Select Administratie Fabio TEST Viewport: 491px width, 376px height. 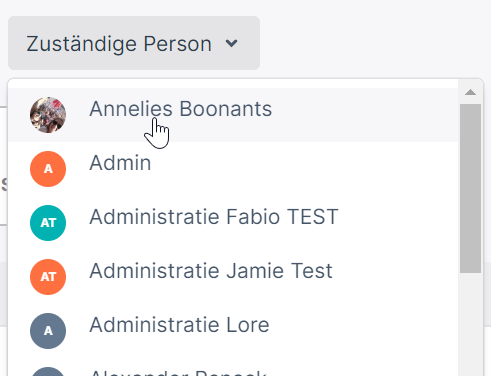click(x=233, y=223)
